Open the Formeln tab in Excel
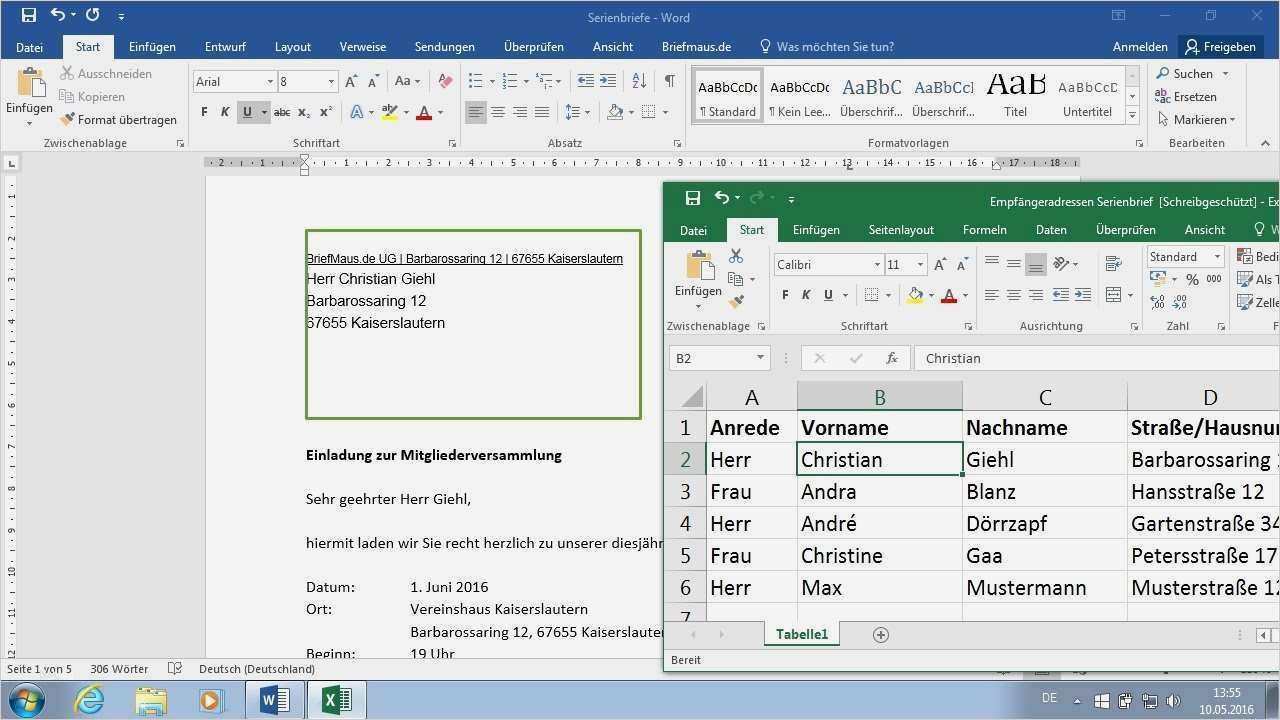 point(984,229)
